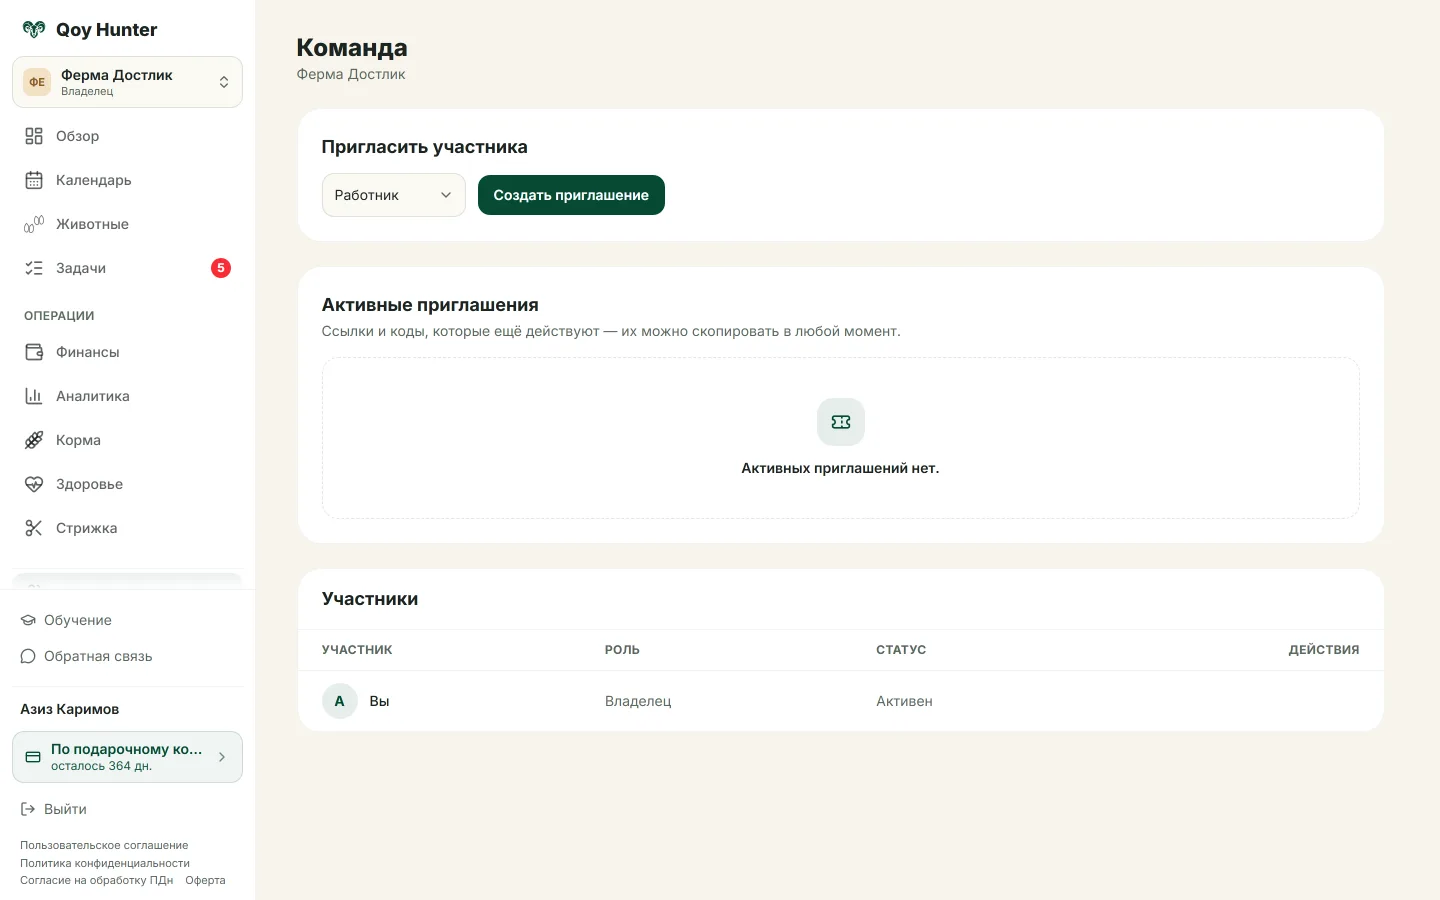Click the A avatar in participants row
1440x900 pixels.
340,701
